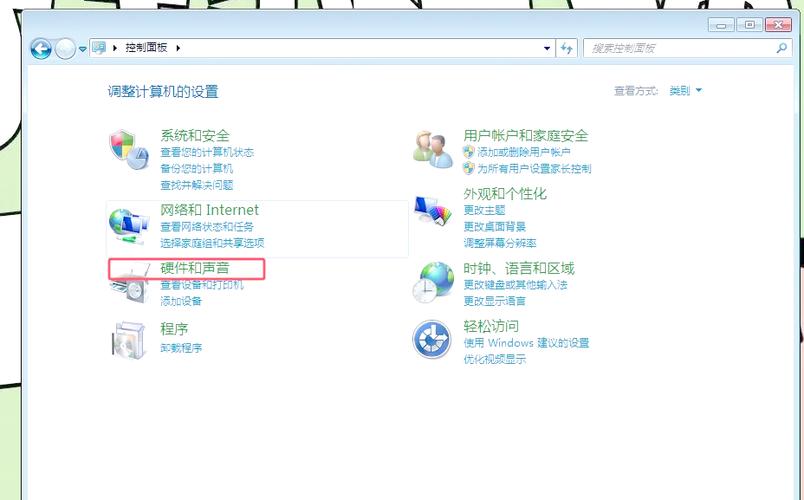Click the 硬件和声音 printer icon
Viewport: 804px width, 500px height.
coord(127,285)
